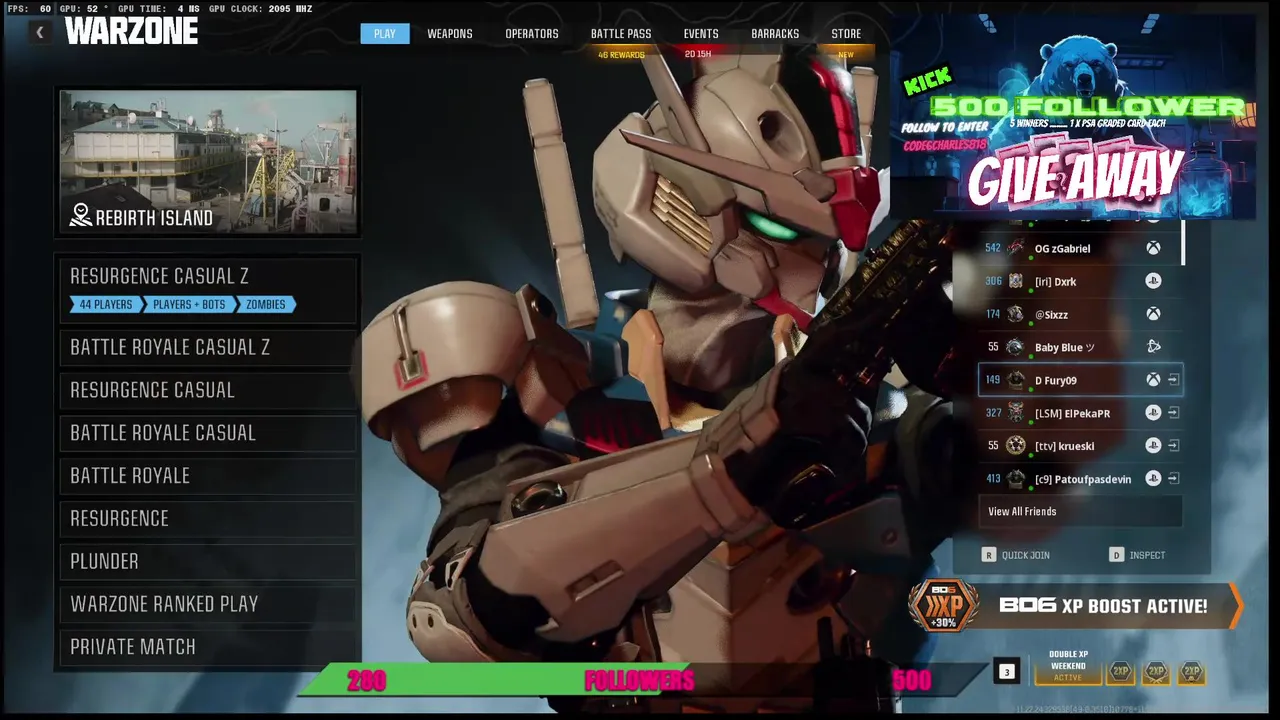Select Warzone Ranked Play
This screenshot has width=1280, height=720.
click(207, 604)
